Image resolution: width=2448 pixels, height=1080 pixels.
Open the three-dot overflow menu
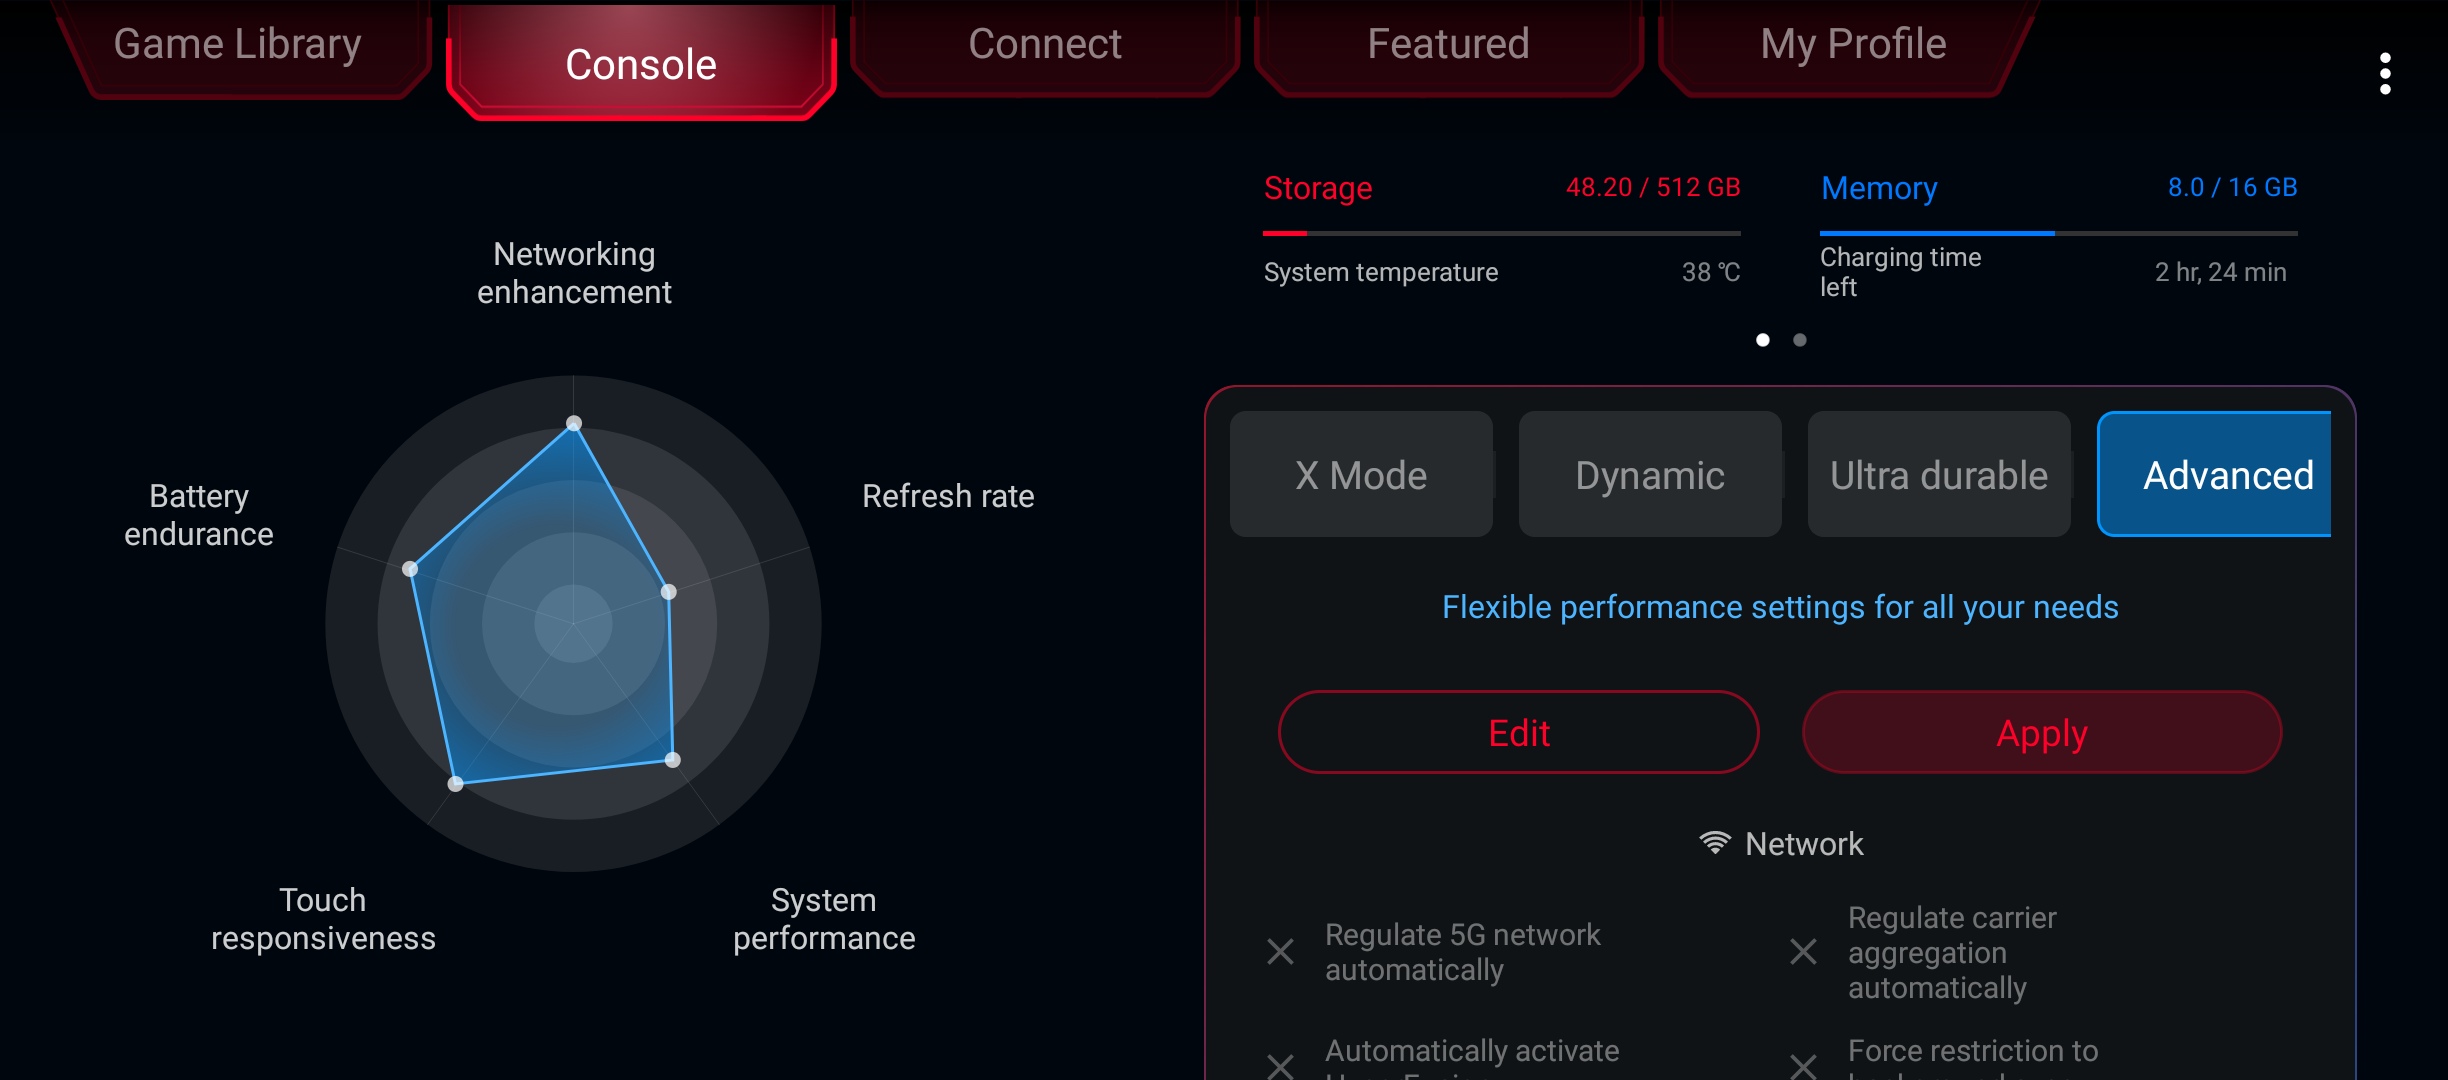[2385, 74]
